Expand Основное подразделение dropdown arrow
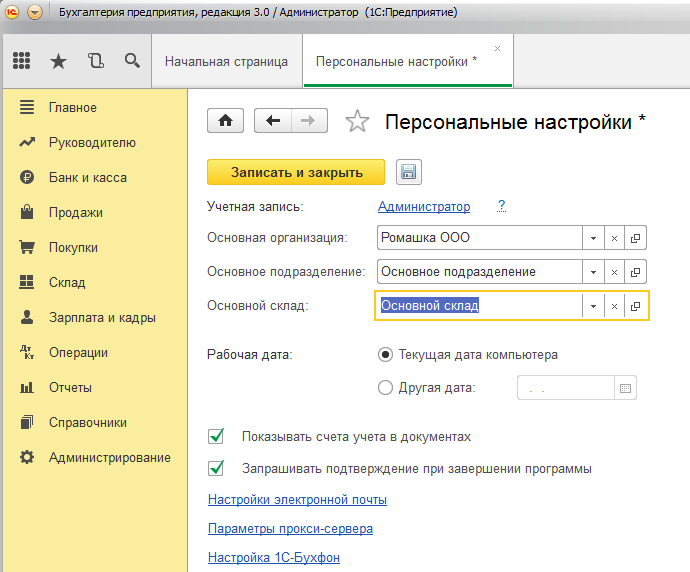The width and height of the screenshot is (690, 572). tap(593, 272)
